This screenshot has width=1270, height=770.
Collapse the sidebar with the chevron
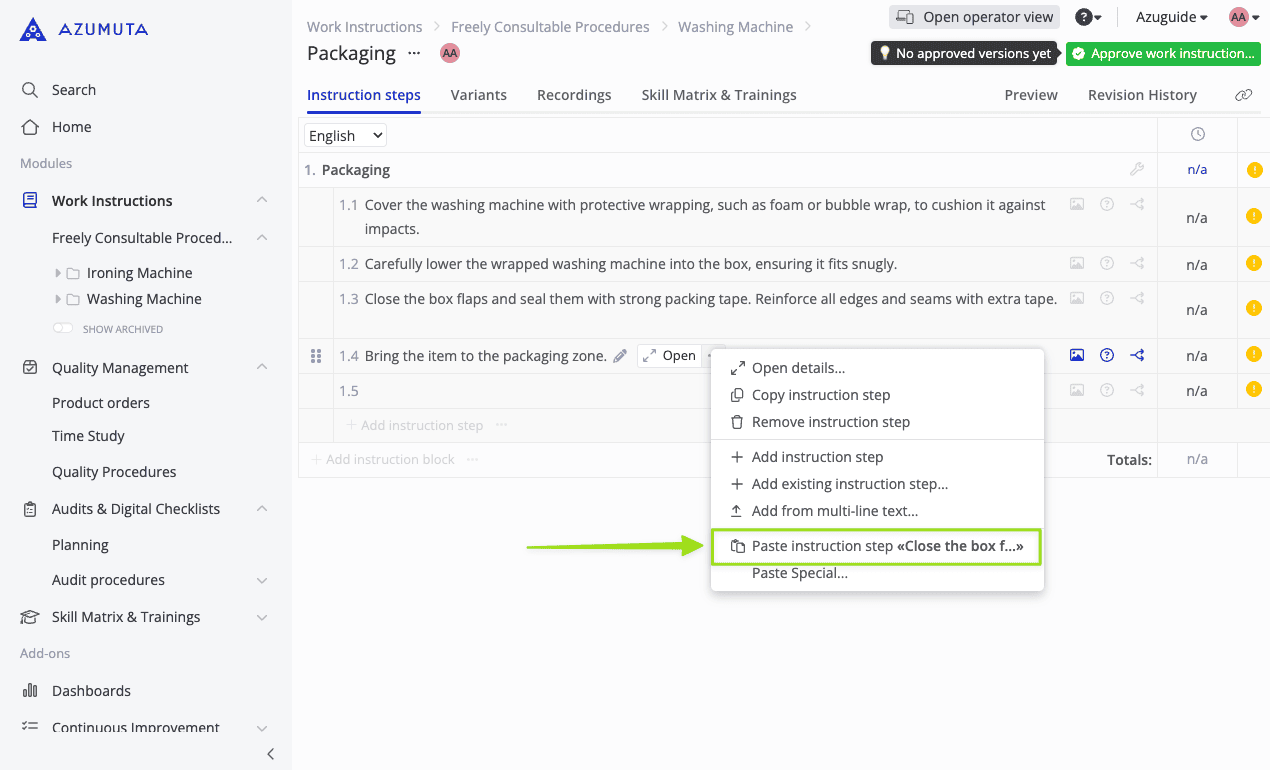pos(270,754)
